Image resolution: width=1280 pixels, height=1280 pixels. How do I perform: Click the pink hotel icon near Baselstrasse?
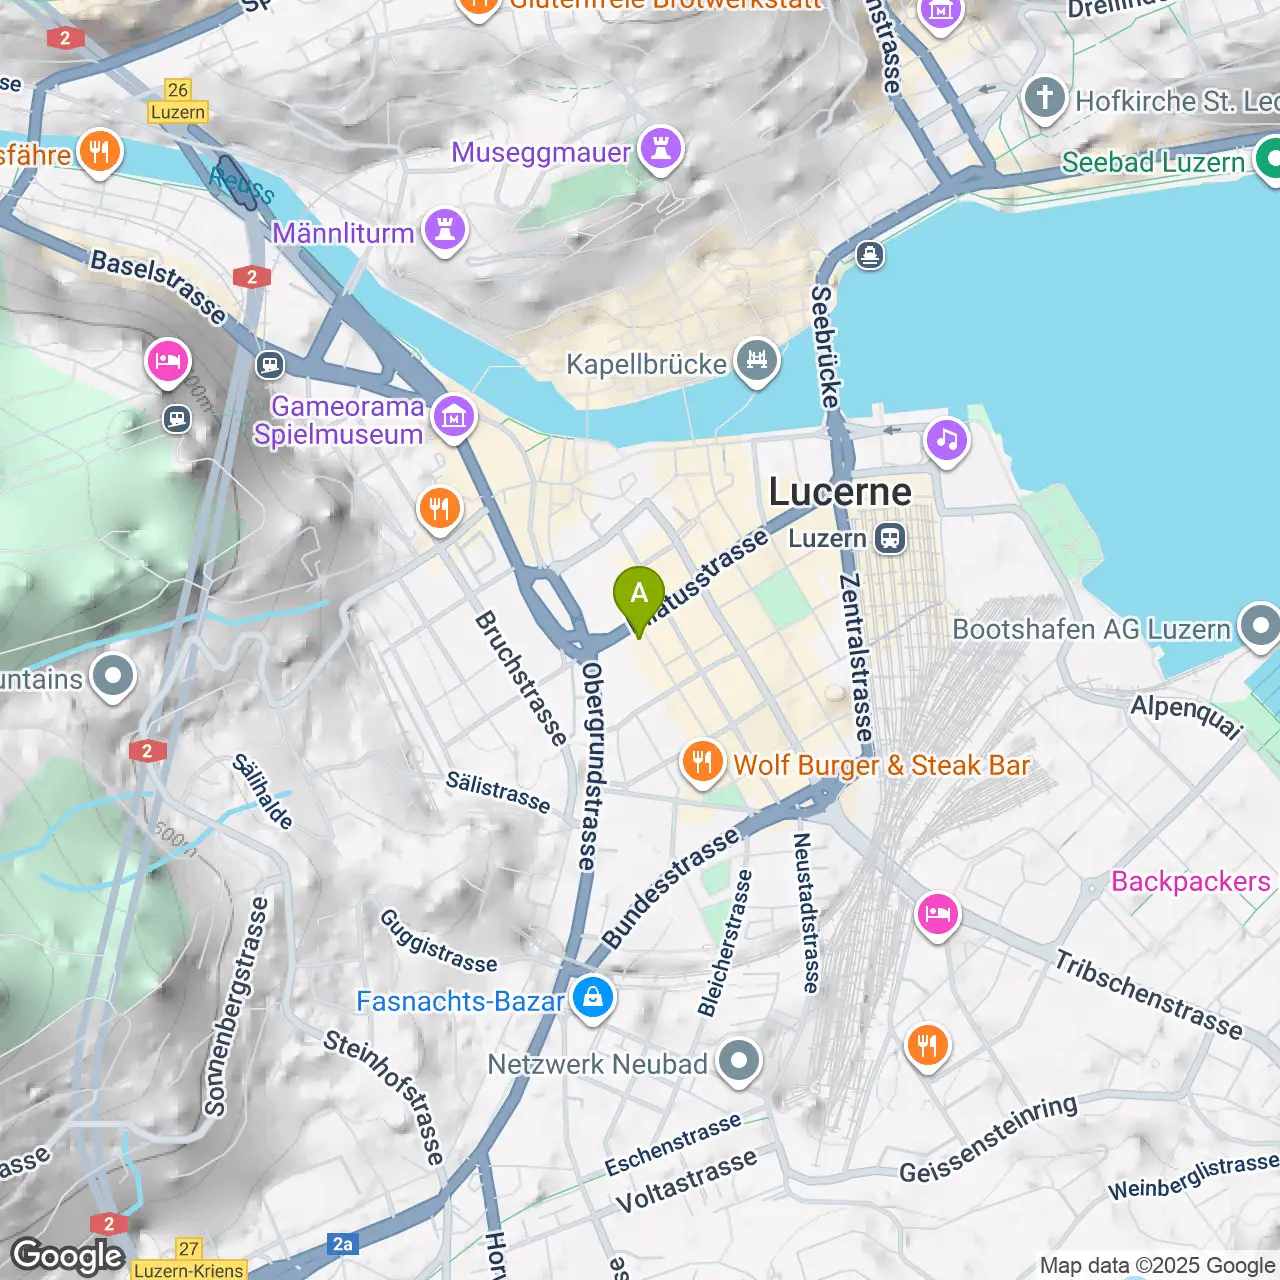tap(168, 361)
